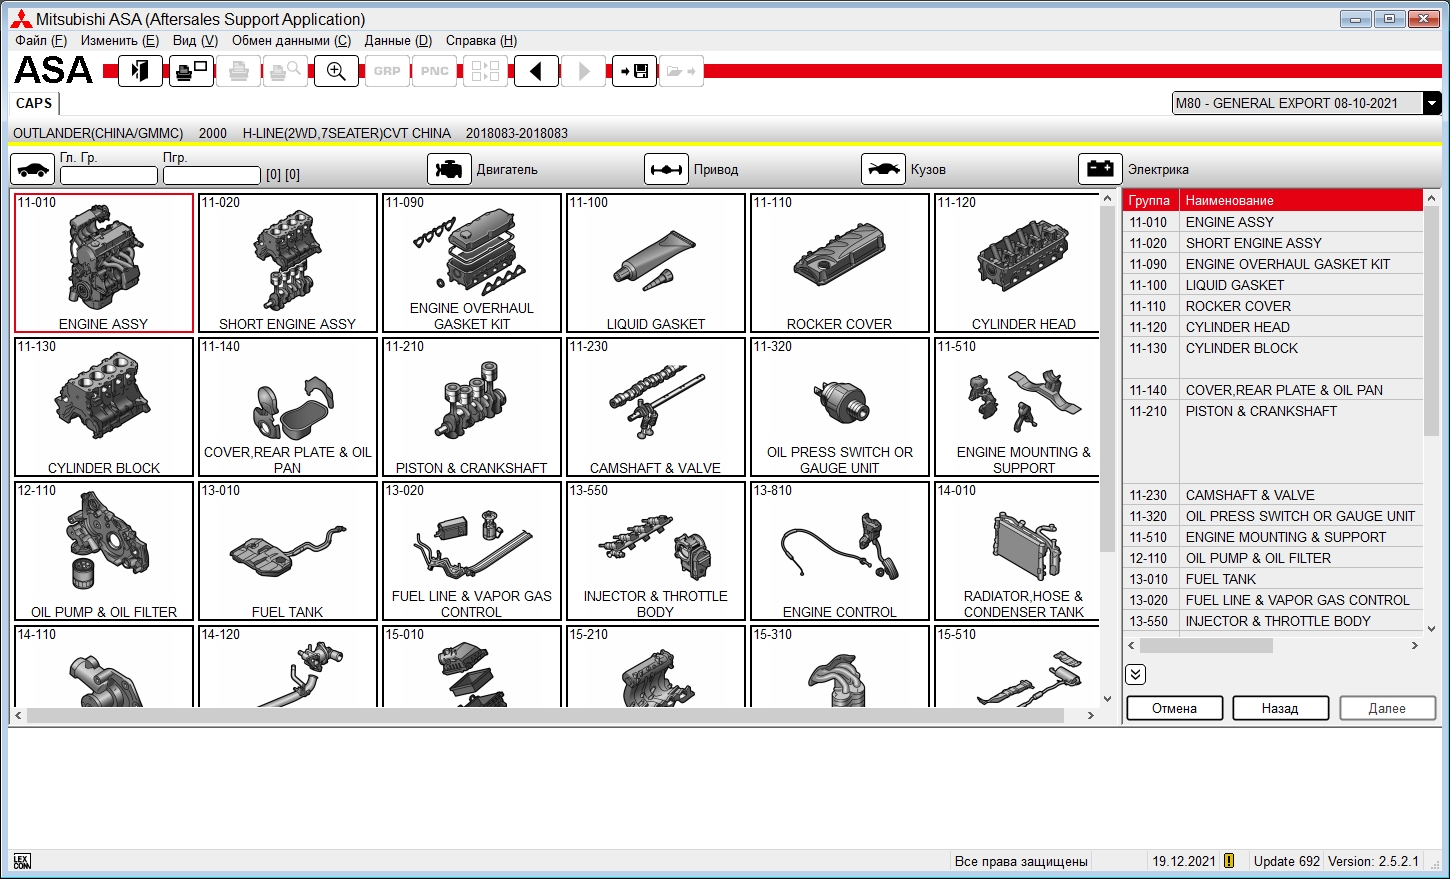Go back with the left arrow icon
The width and height of the screenshot is (1450, 879).
tap(536, 71)
